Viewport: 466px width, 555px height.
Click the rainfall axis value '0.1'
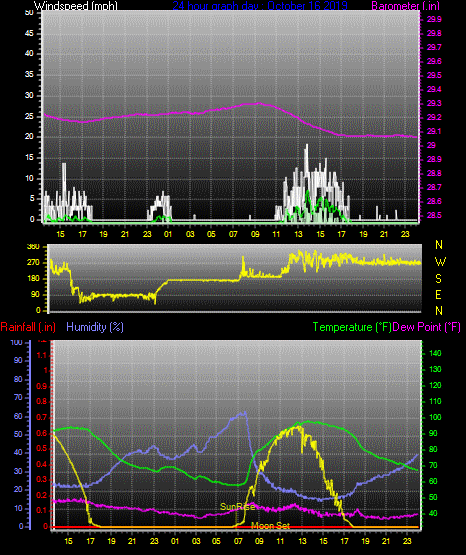pyautogui.click(x=42, y=510)
